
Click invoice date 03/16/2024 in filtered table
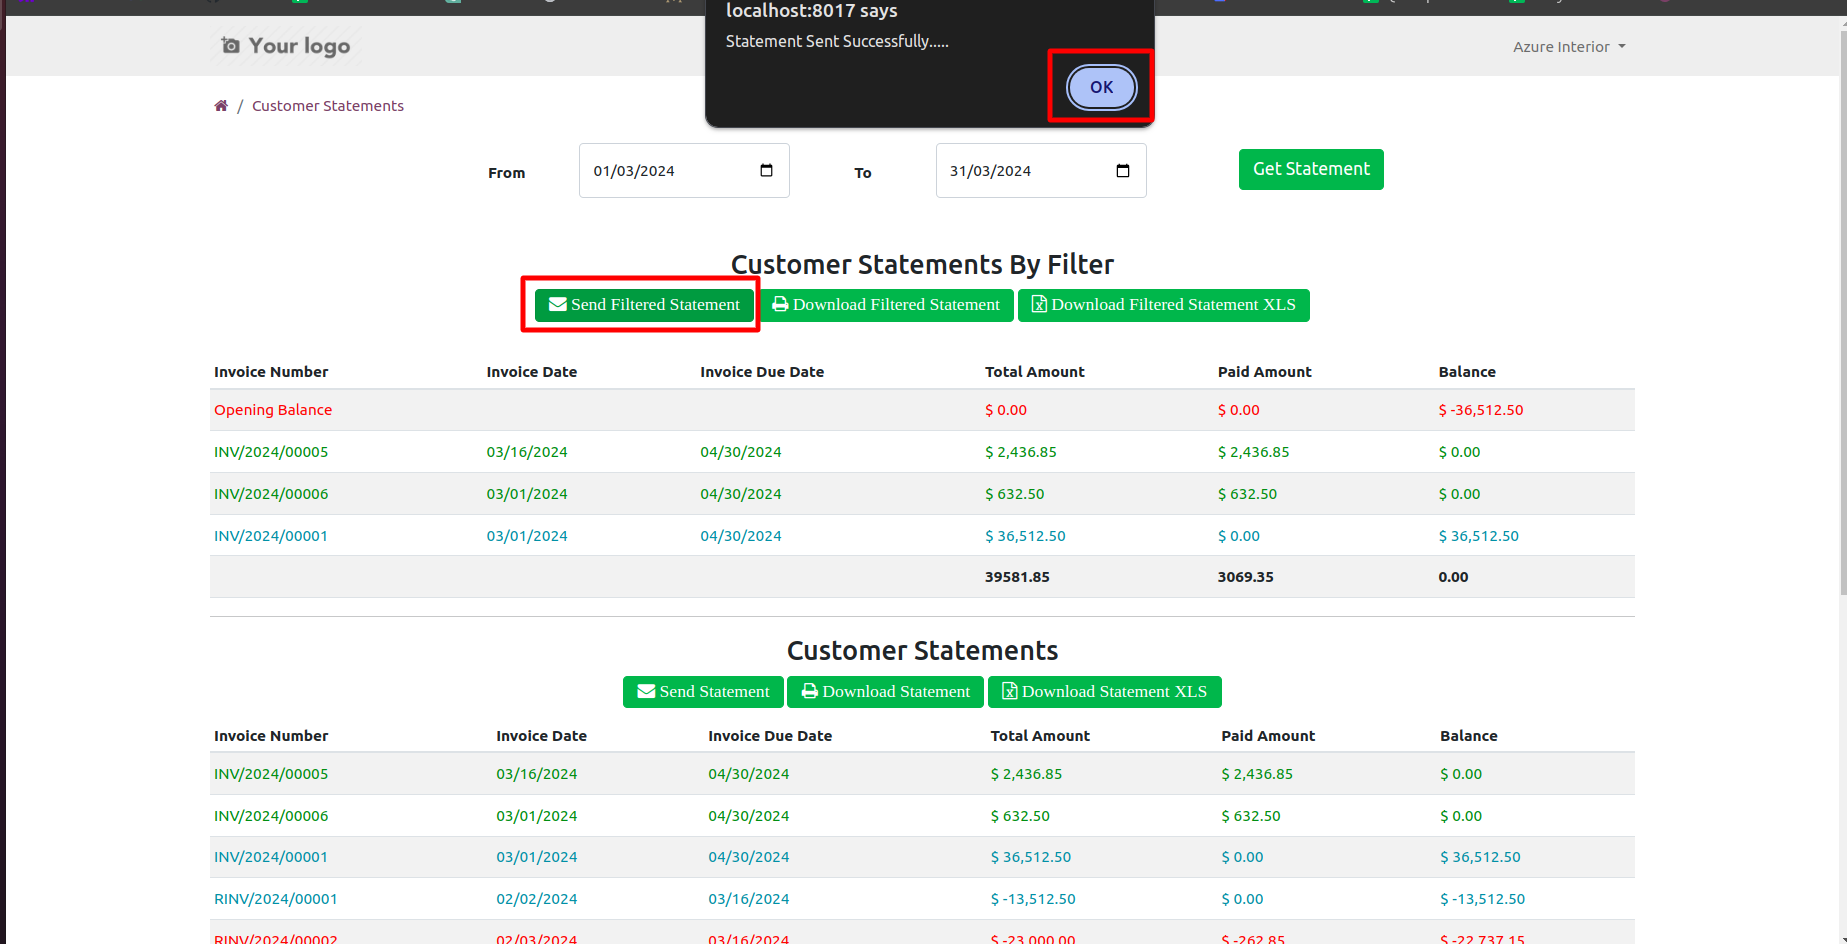527,452
